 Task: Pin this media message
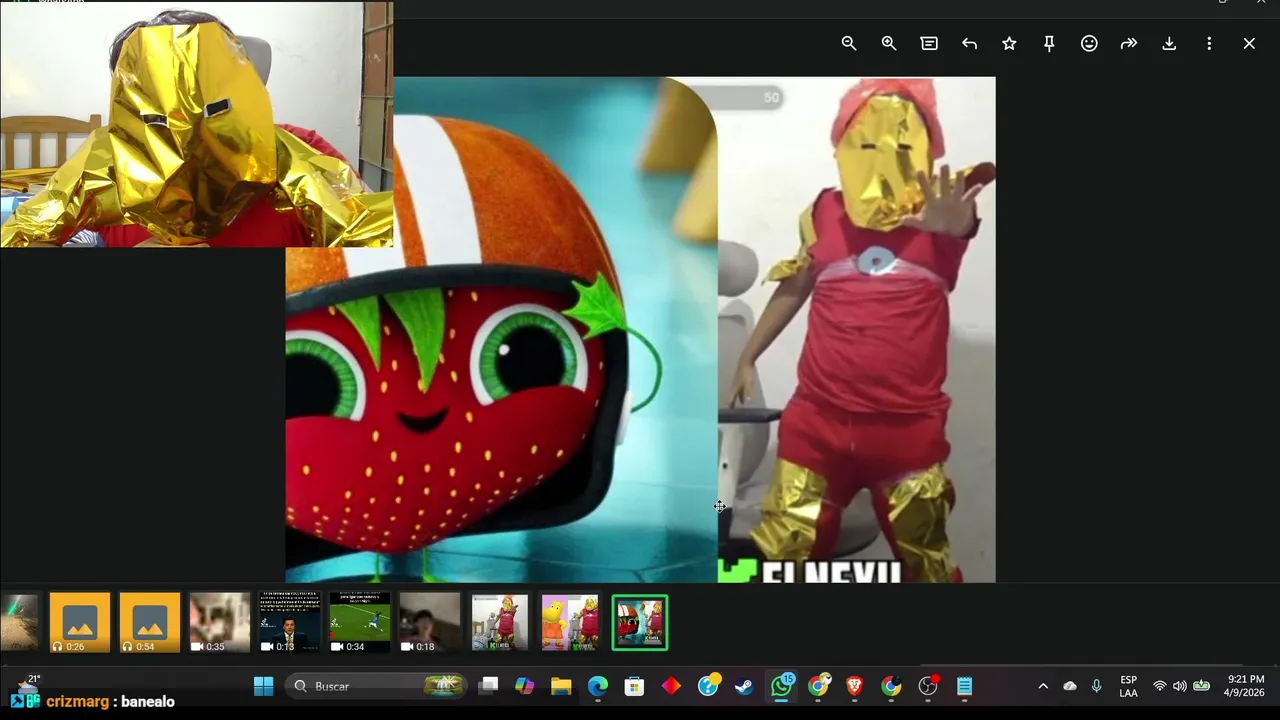(x=1049, y=44)
